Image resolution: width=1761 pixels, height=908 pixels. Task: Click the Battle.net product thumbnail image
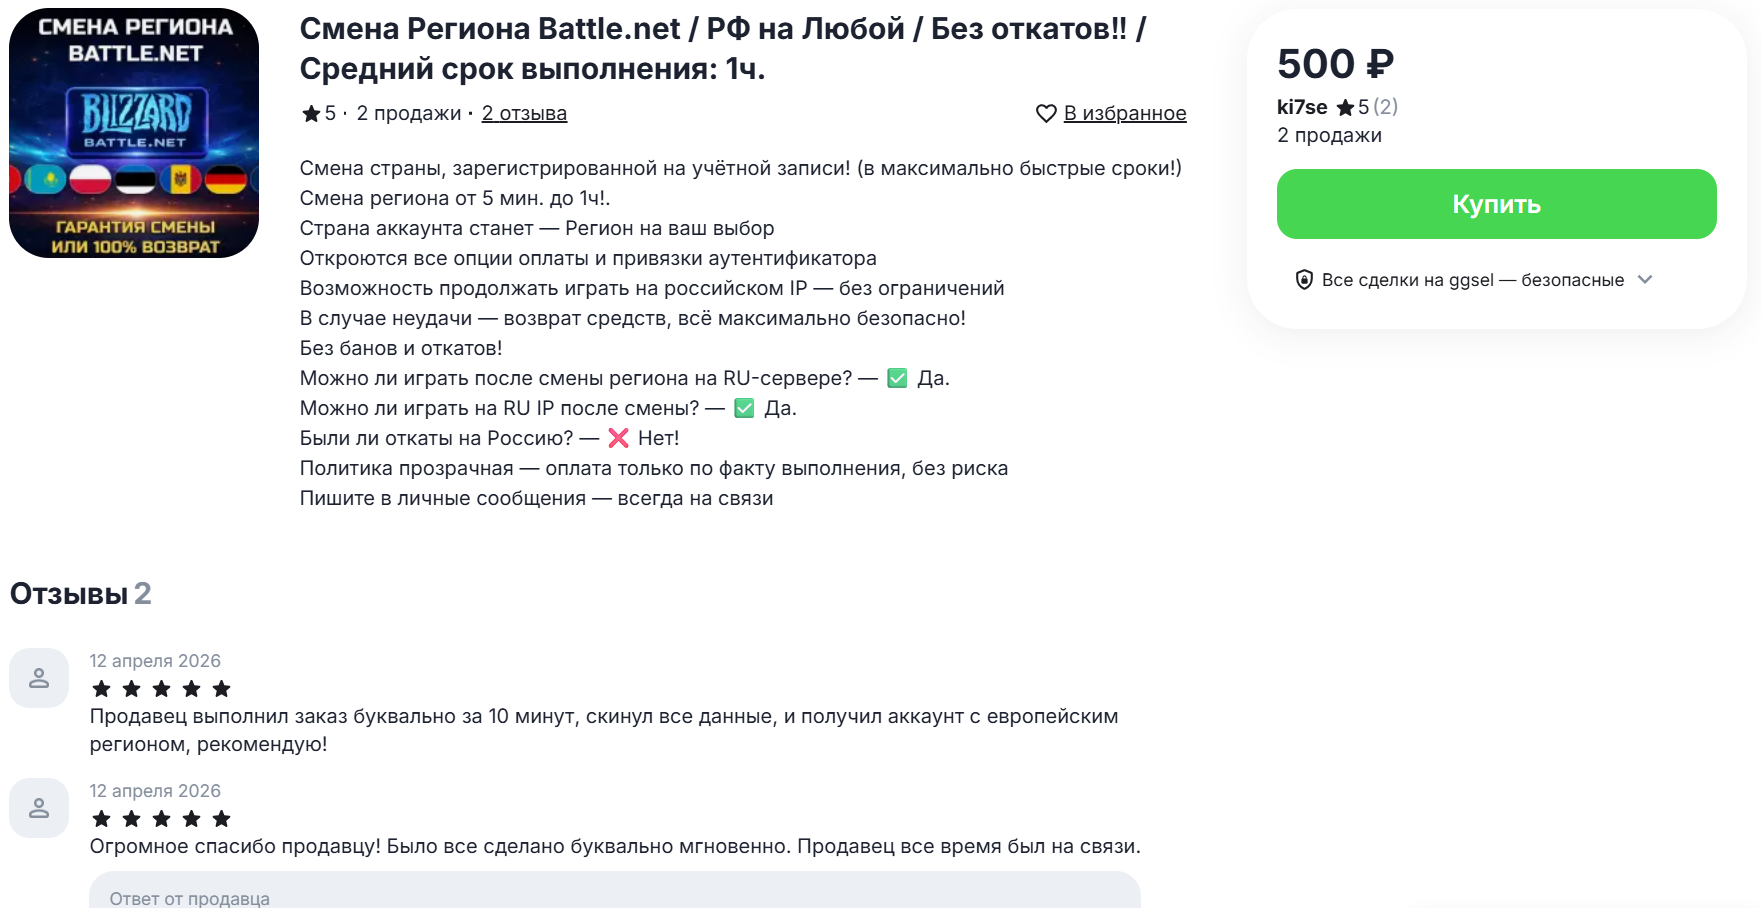click(134, 133)
